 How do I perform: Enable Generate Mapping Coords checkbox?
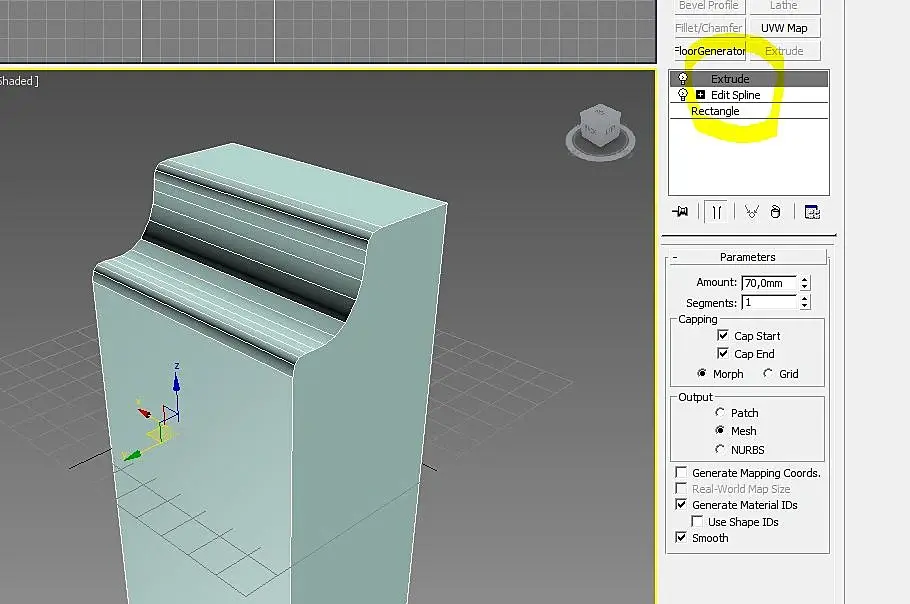click(x=681, y=473)
